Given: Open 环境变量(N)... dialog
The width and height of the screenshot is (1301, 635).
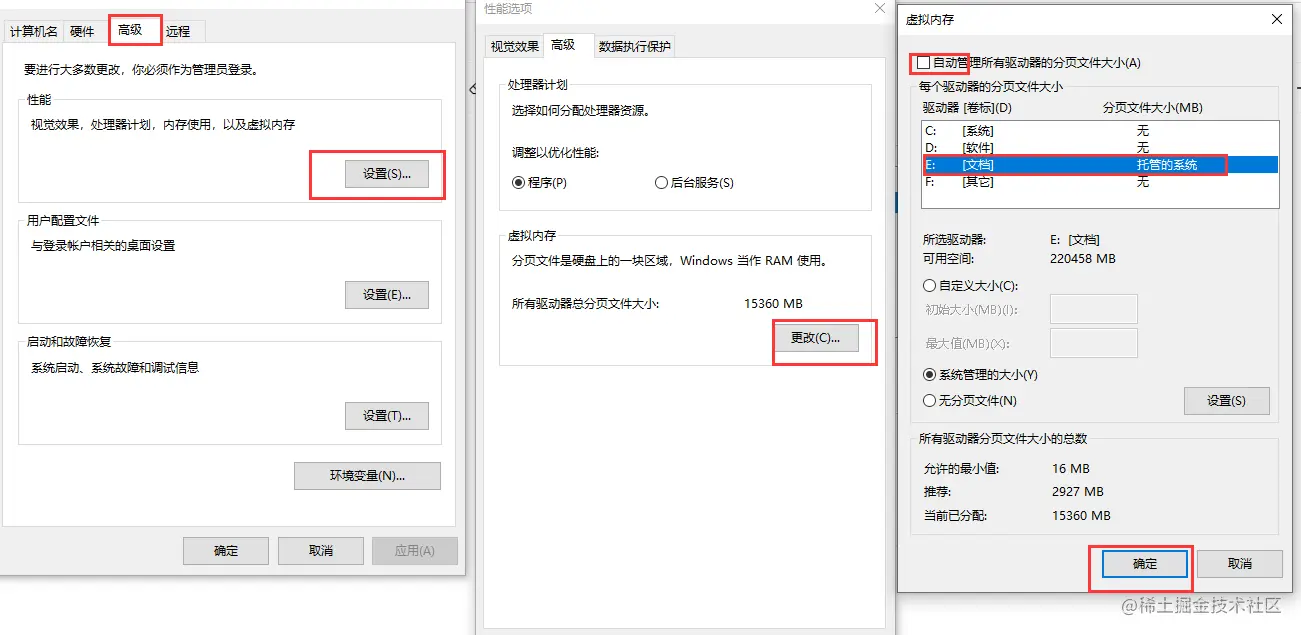Looking at the screenshot, I should click(367, 475).
